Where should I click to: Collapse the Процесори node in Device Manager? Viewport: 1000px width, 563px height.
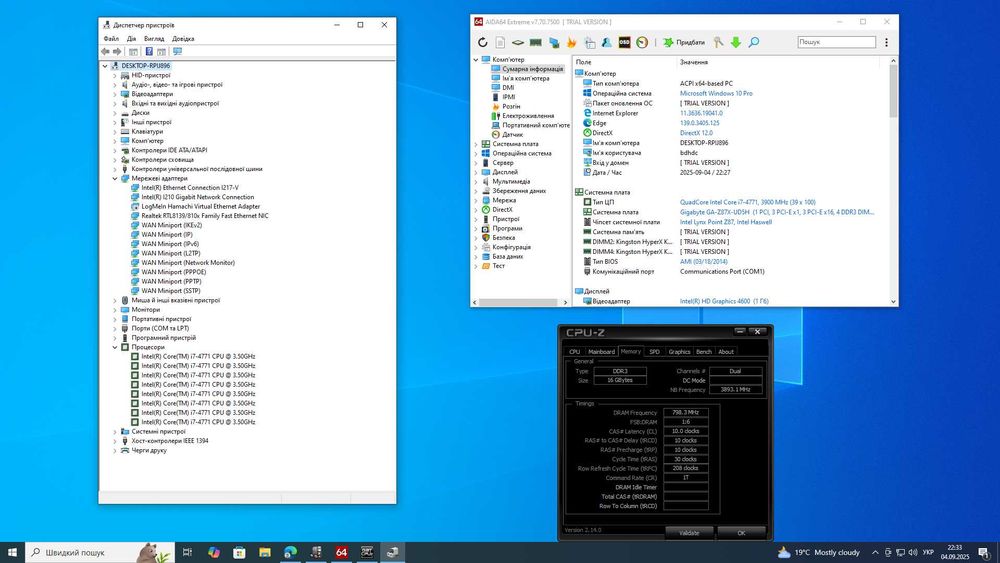tap(115, 347)
